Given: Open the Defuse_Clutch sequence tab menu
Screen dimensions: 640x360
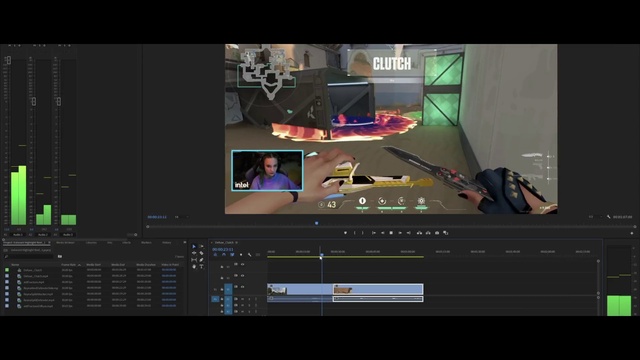Looking at the screenshot, I should pos(236,242).
